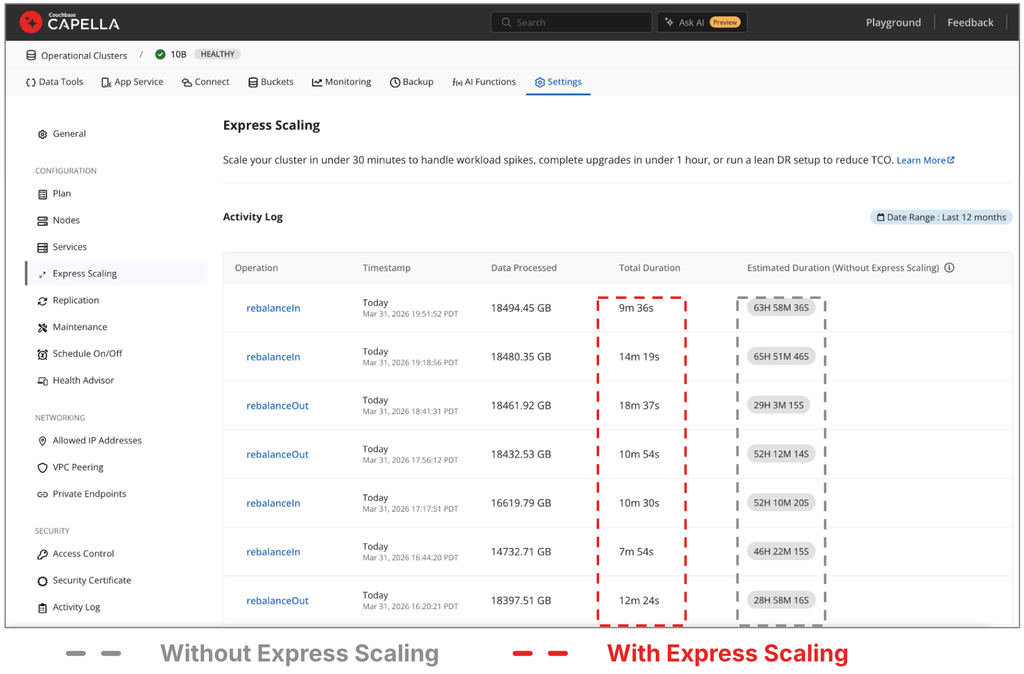
Task: Open the Monitoring tab
Action: tap(342, 82)
